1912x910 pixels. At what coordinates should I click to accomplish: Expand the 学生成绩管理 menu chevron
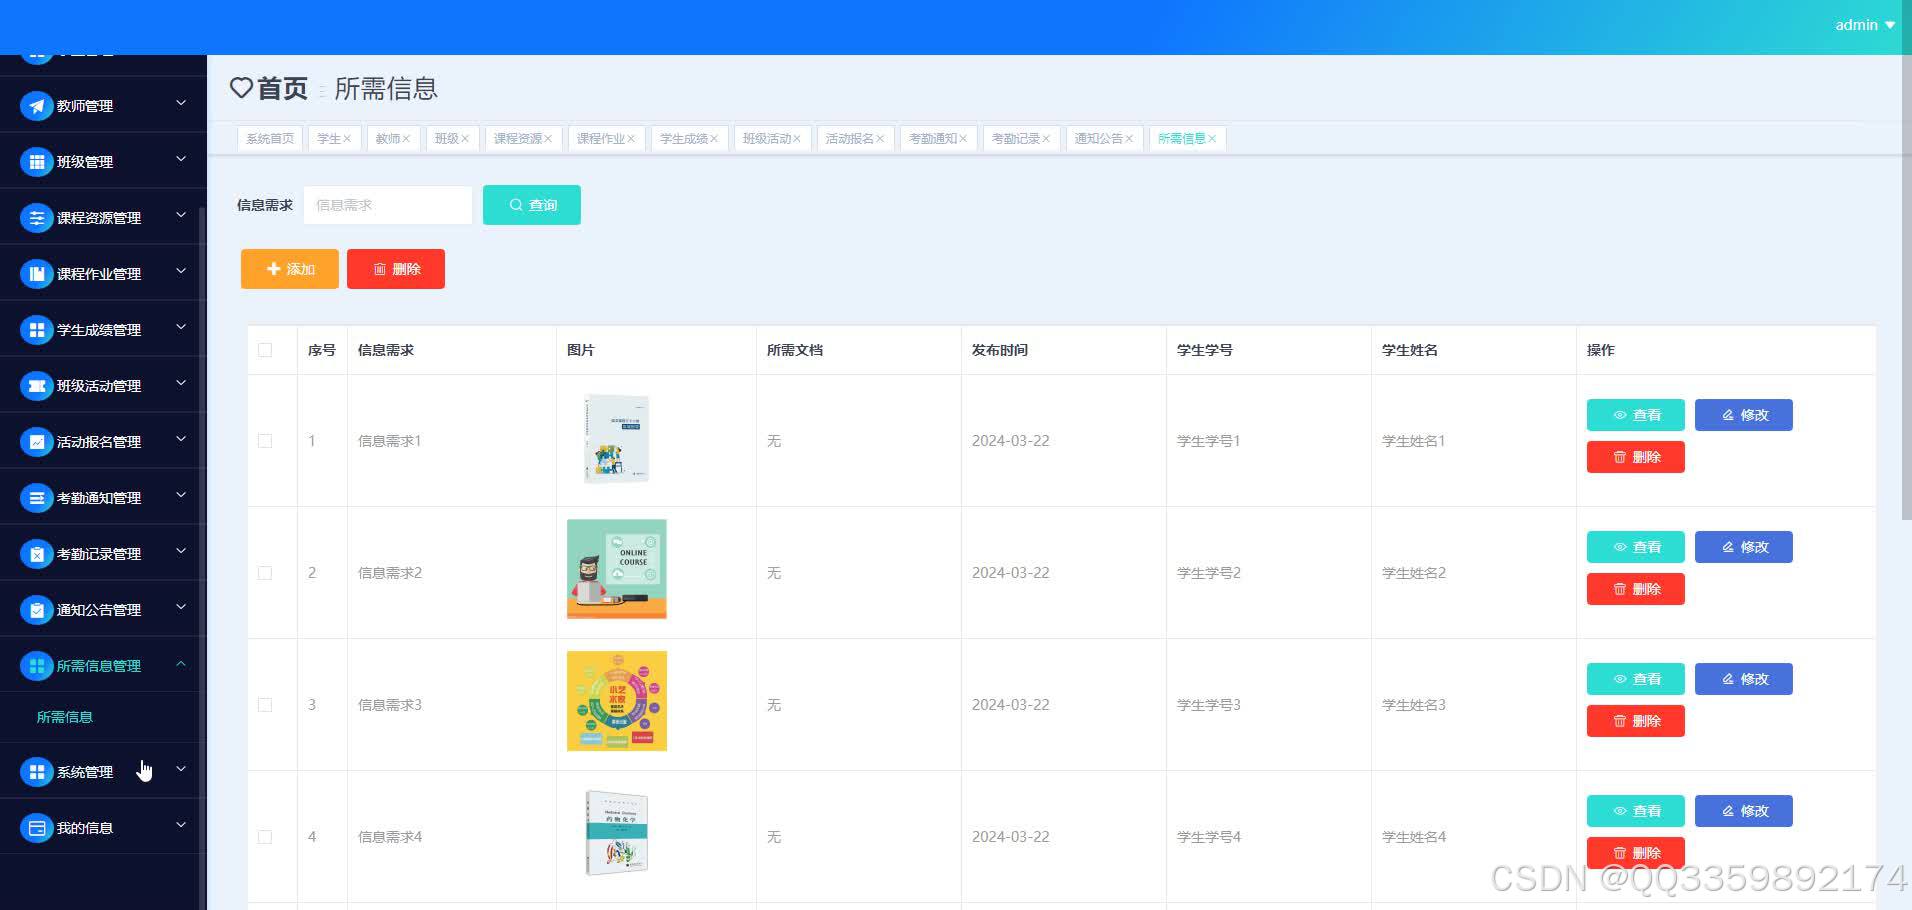(x=181, y=327)
